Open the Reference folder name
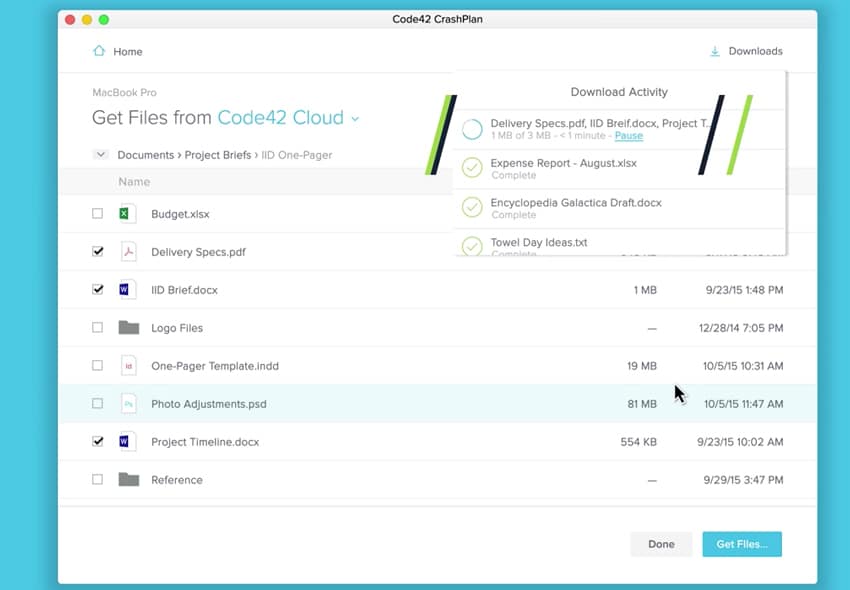This screenshot has width=850, height=590. [177, 480]
